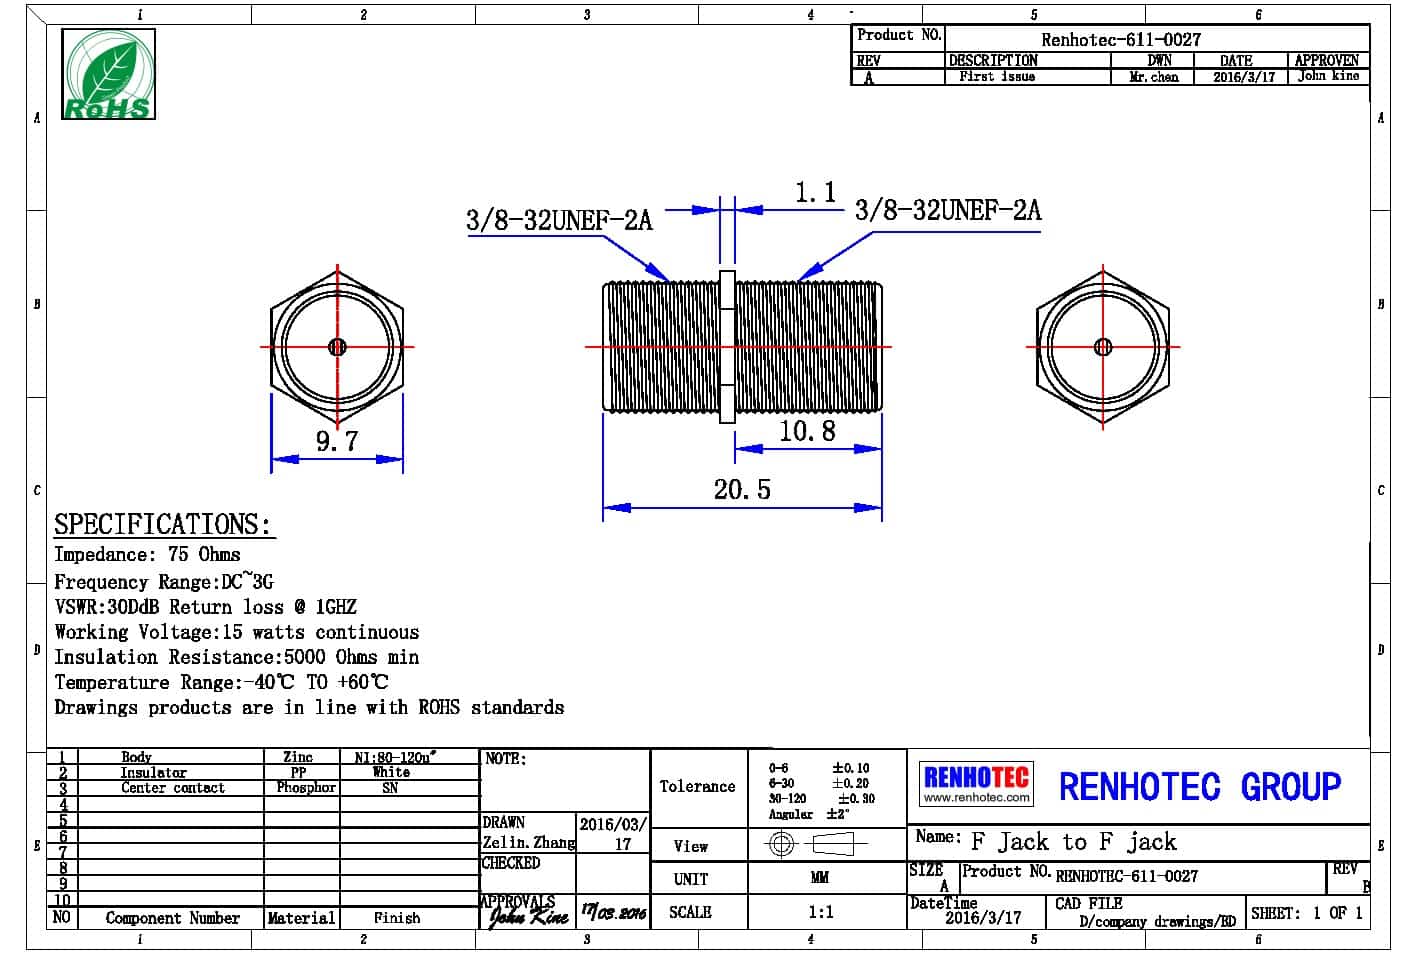Select the 1.1 flange thickness dimension

[x=815, y=193]
